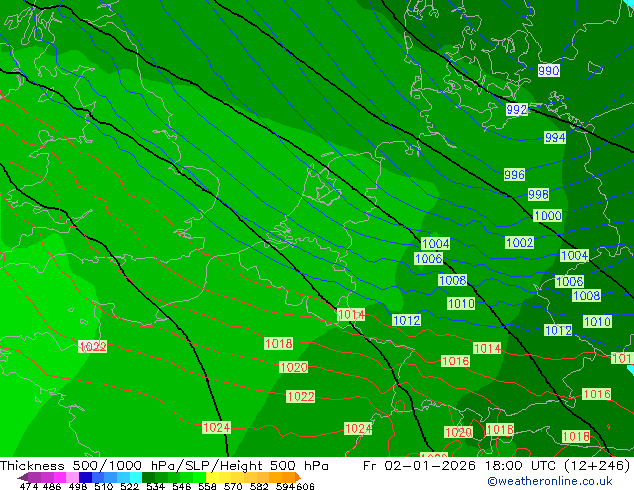Click the bright magenta legend swatch
The image size is (634, 490).
click(x=60, y=477)
